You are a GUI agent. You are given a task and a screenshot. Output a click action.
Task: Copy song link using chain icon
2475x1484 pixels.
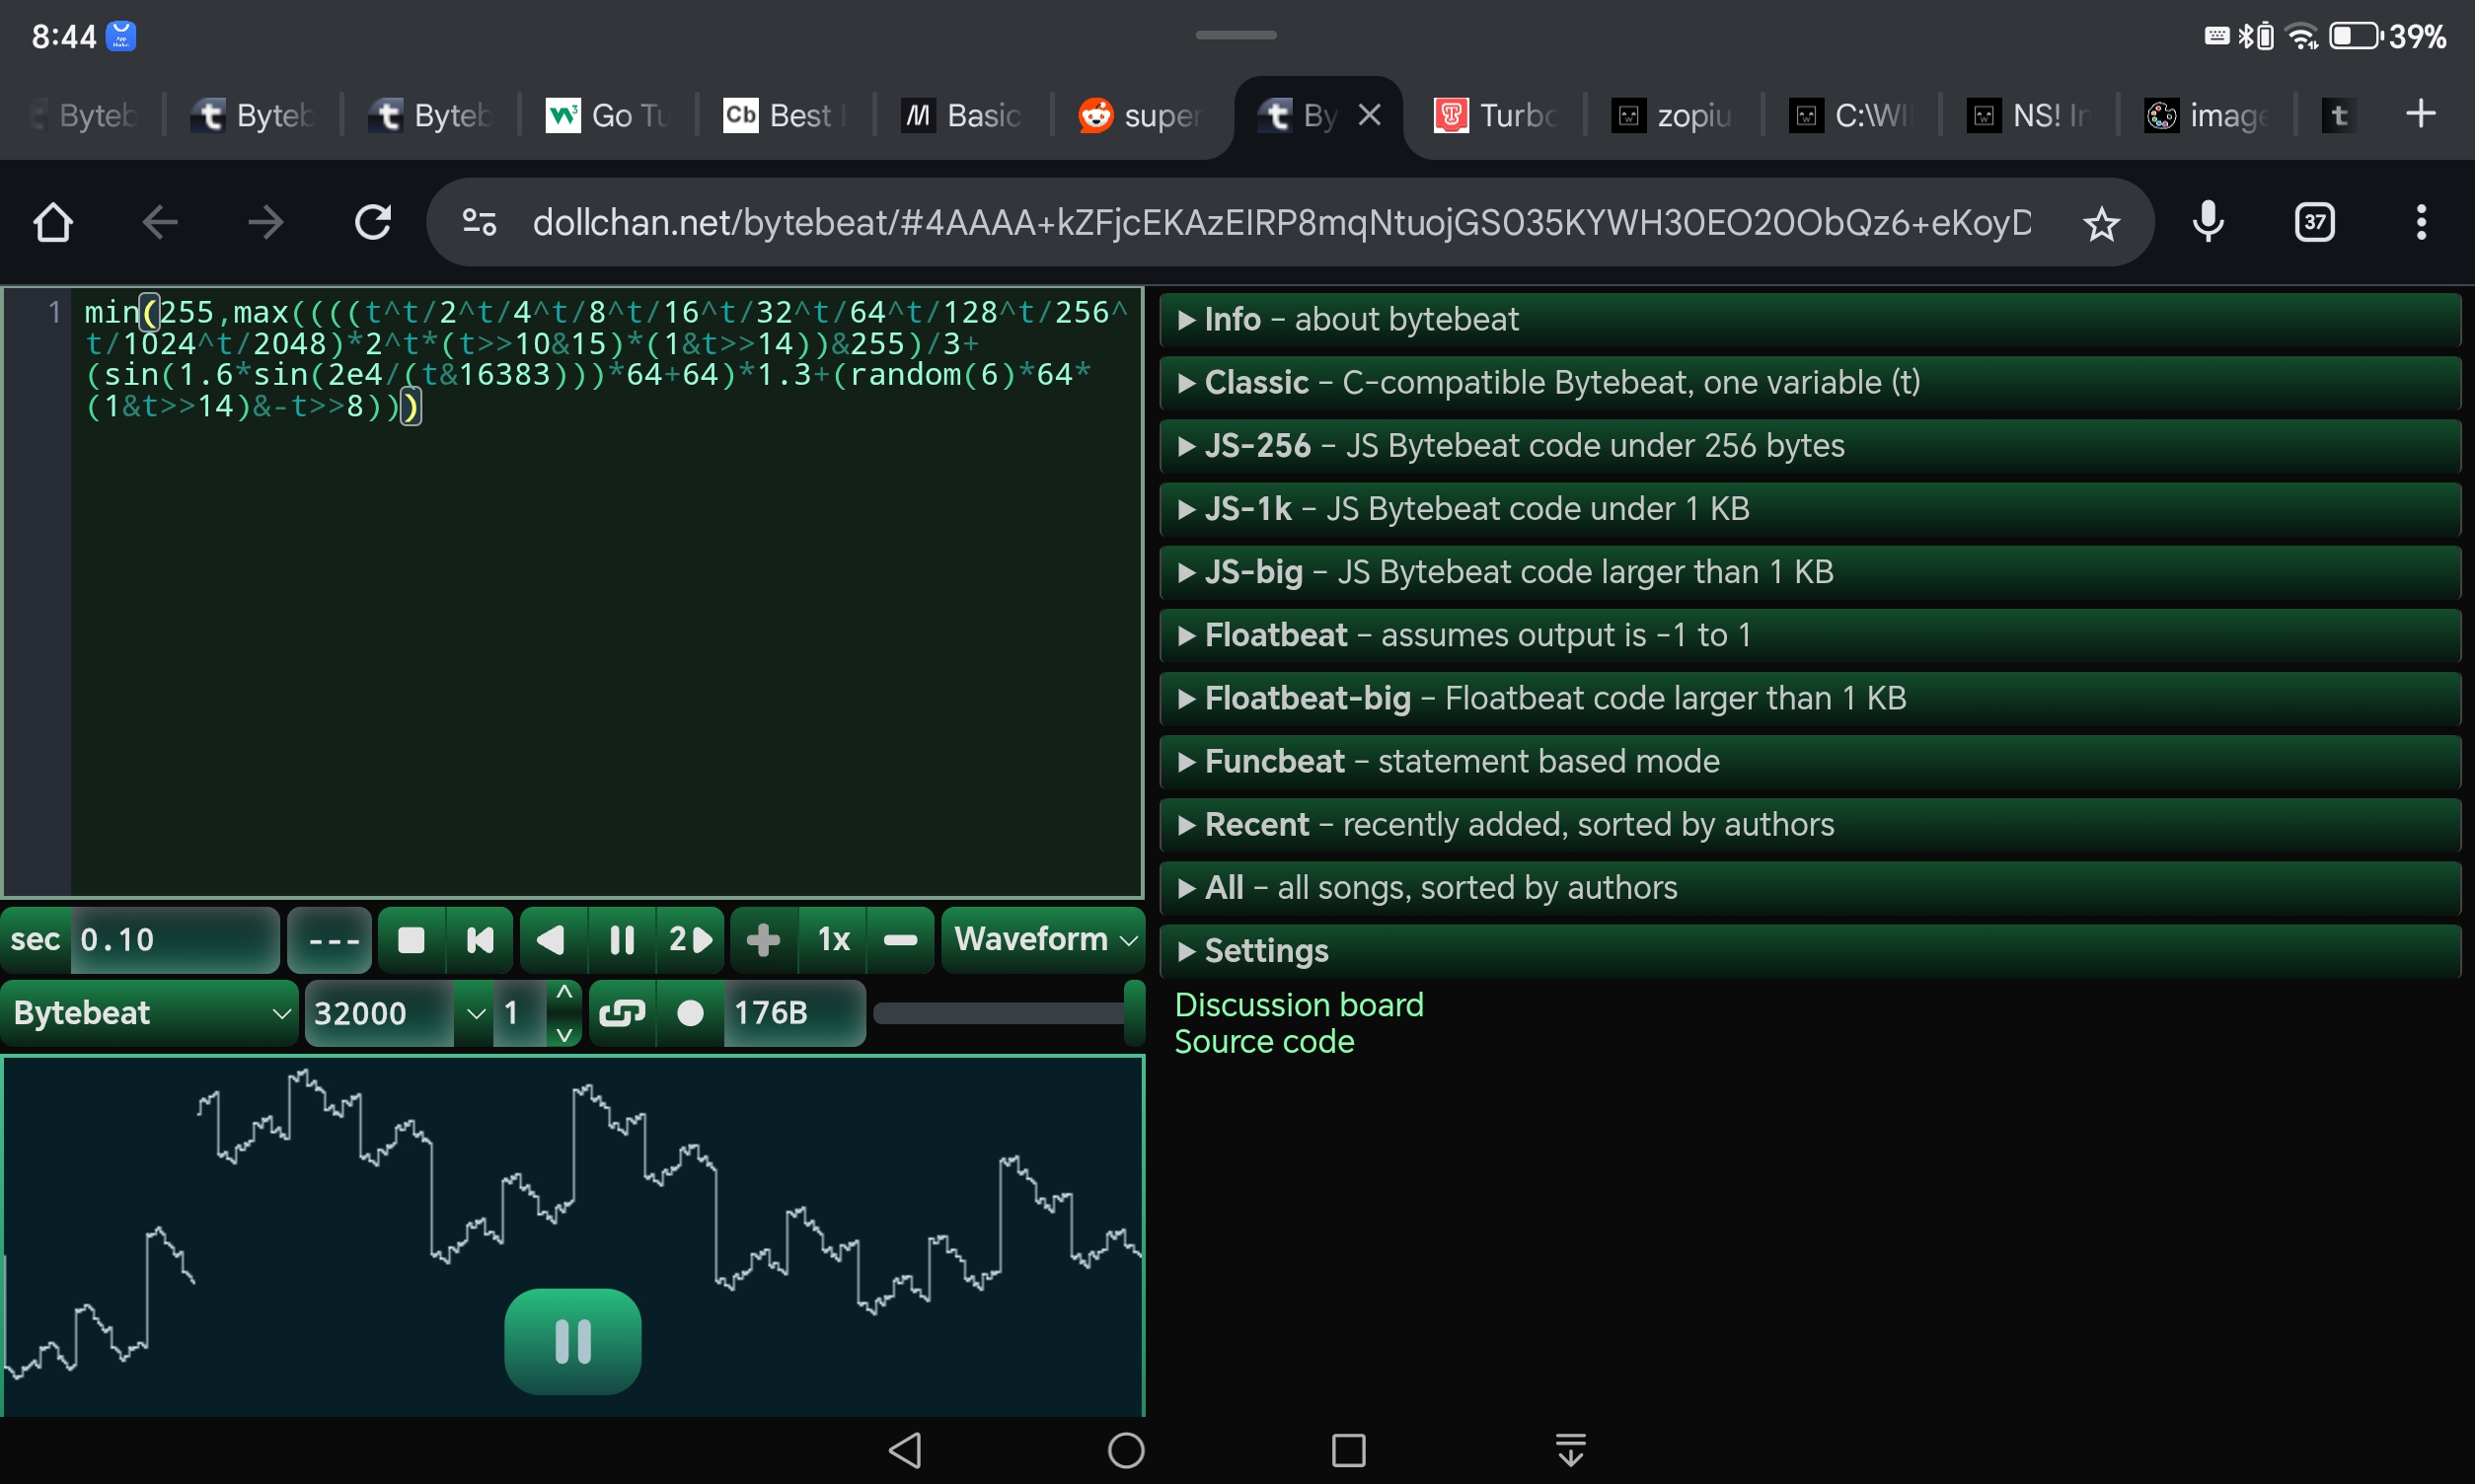[x=622, y=1013]
